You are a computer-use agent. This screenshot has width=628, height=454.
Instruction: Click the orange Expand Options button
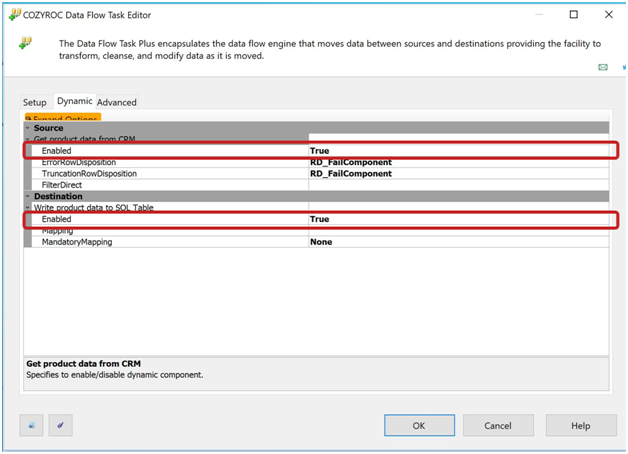(63, 118)
